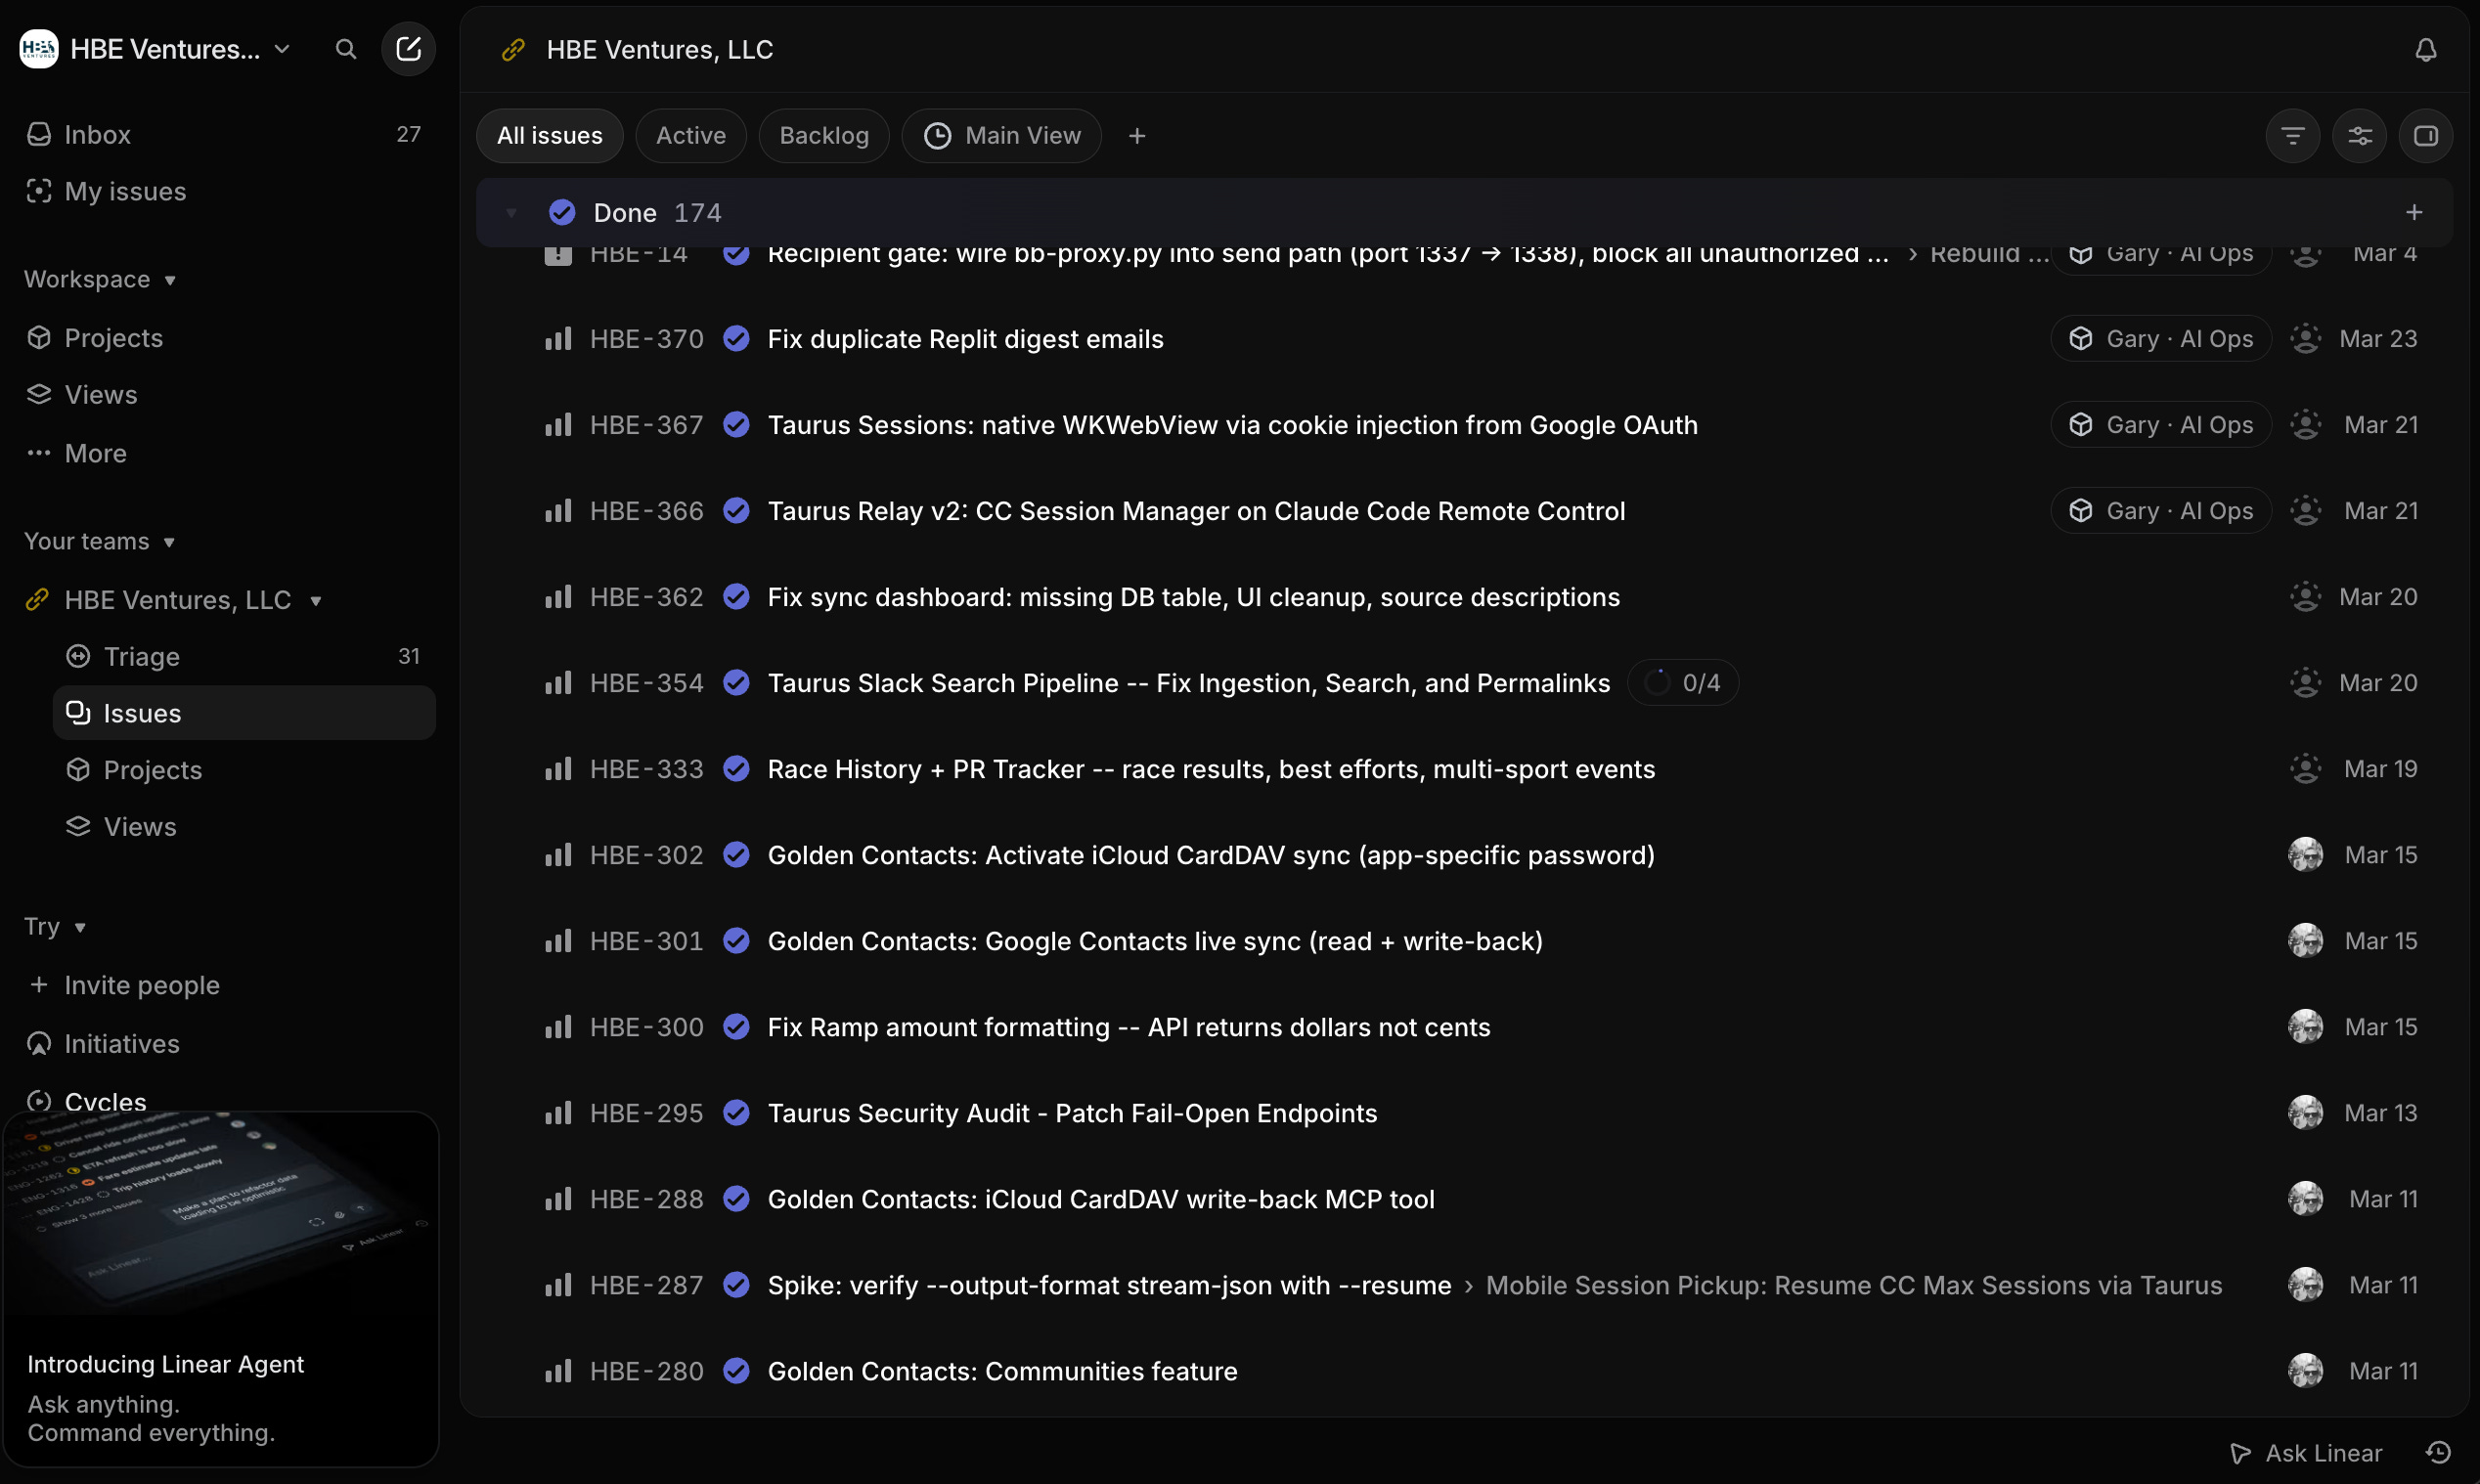Click the Invite people link
2480x1484 pixels.
(141, 985)
